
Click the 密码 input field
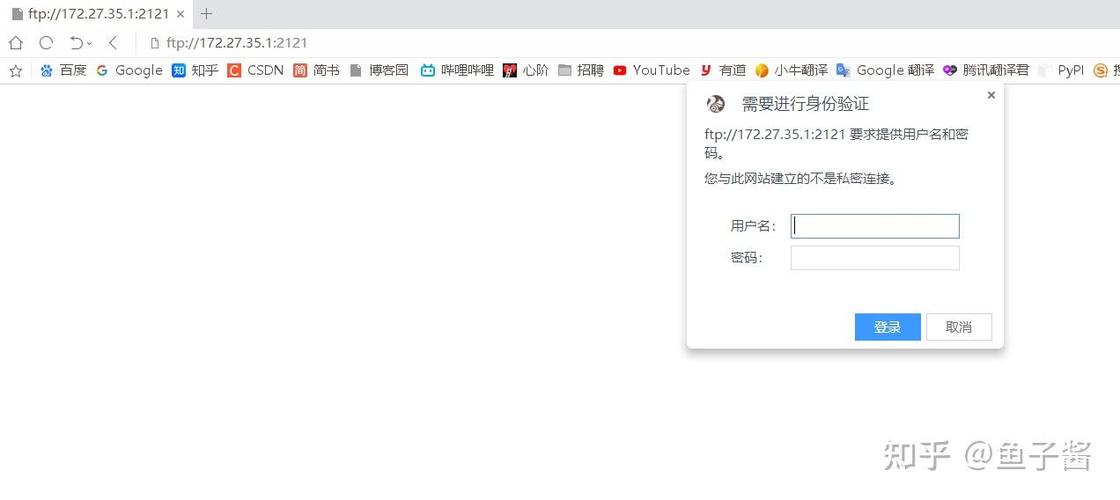[x=874, y=258]
